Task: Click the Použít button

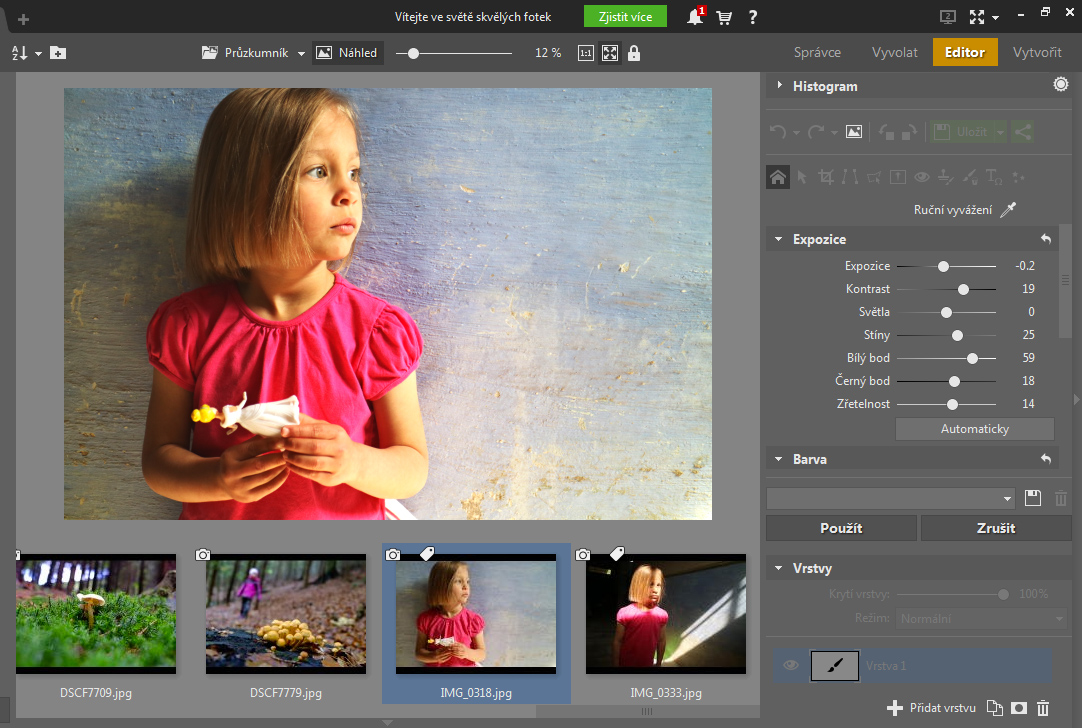Action: pos(841,528)
